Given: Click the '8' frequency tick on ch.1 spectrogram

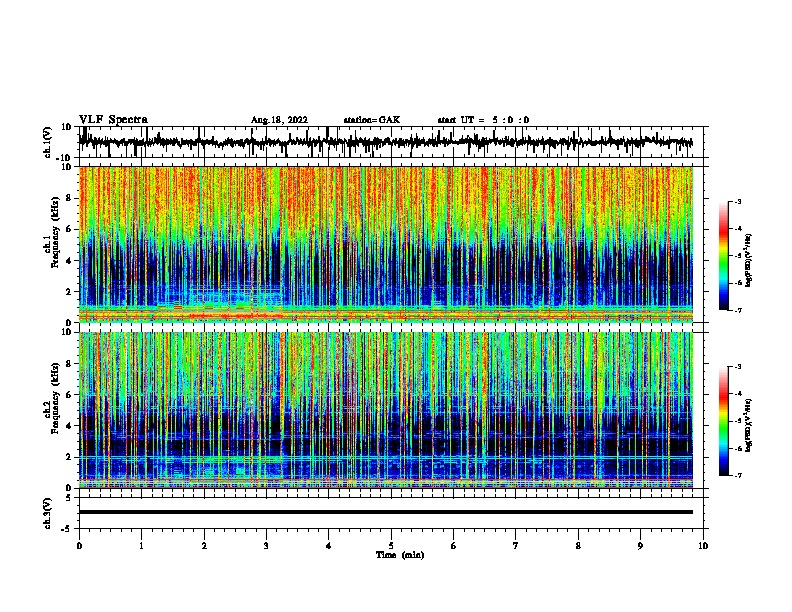Looking at the screenshot, I should coord(70,198).
